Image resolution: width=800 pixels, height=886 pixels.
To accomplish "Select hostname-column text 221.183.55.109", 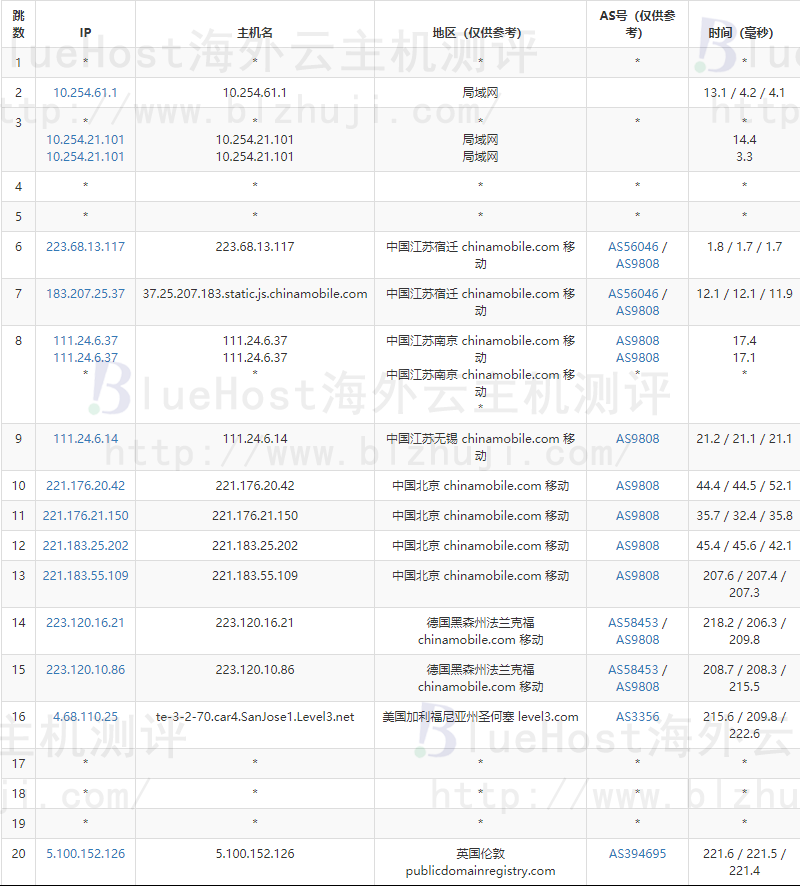I will click(255, 575).
